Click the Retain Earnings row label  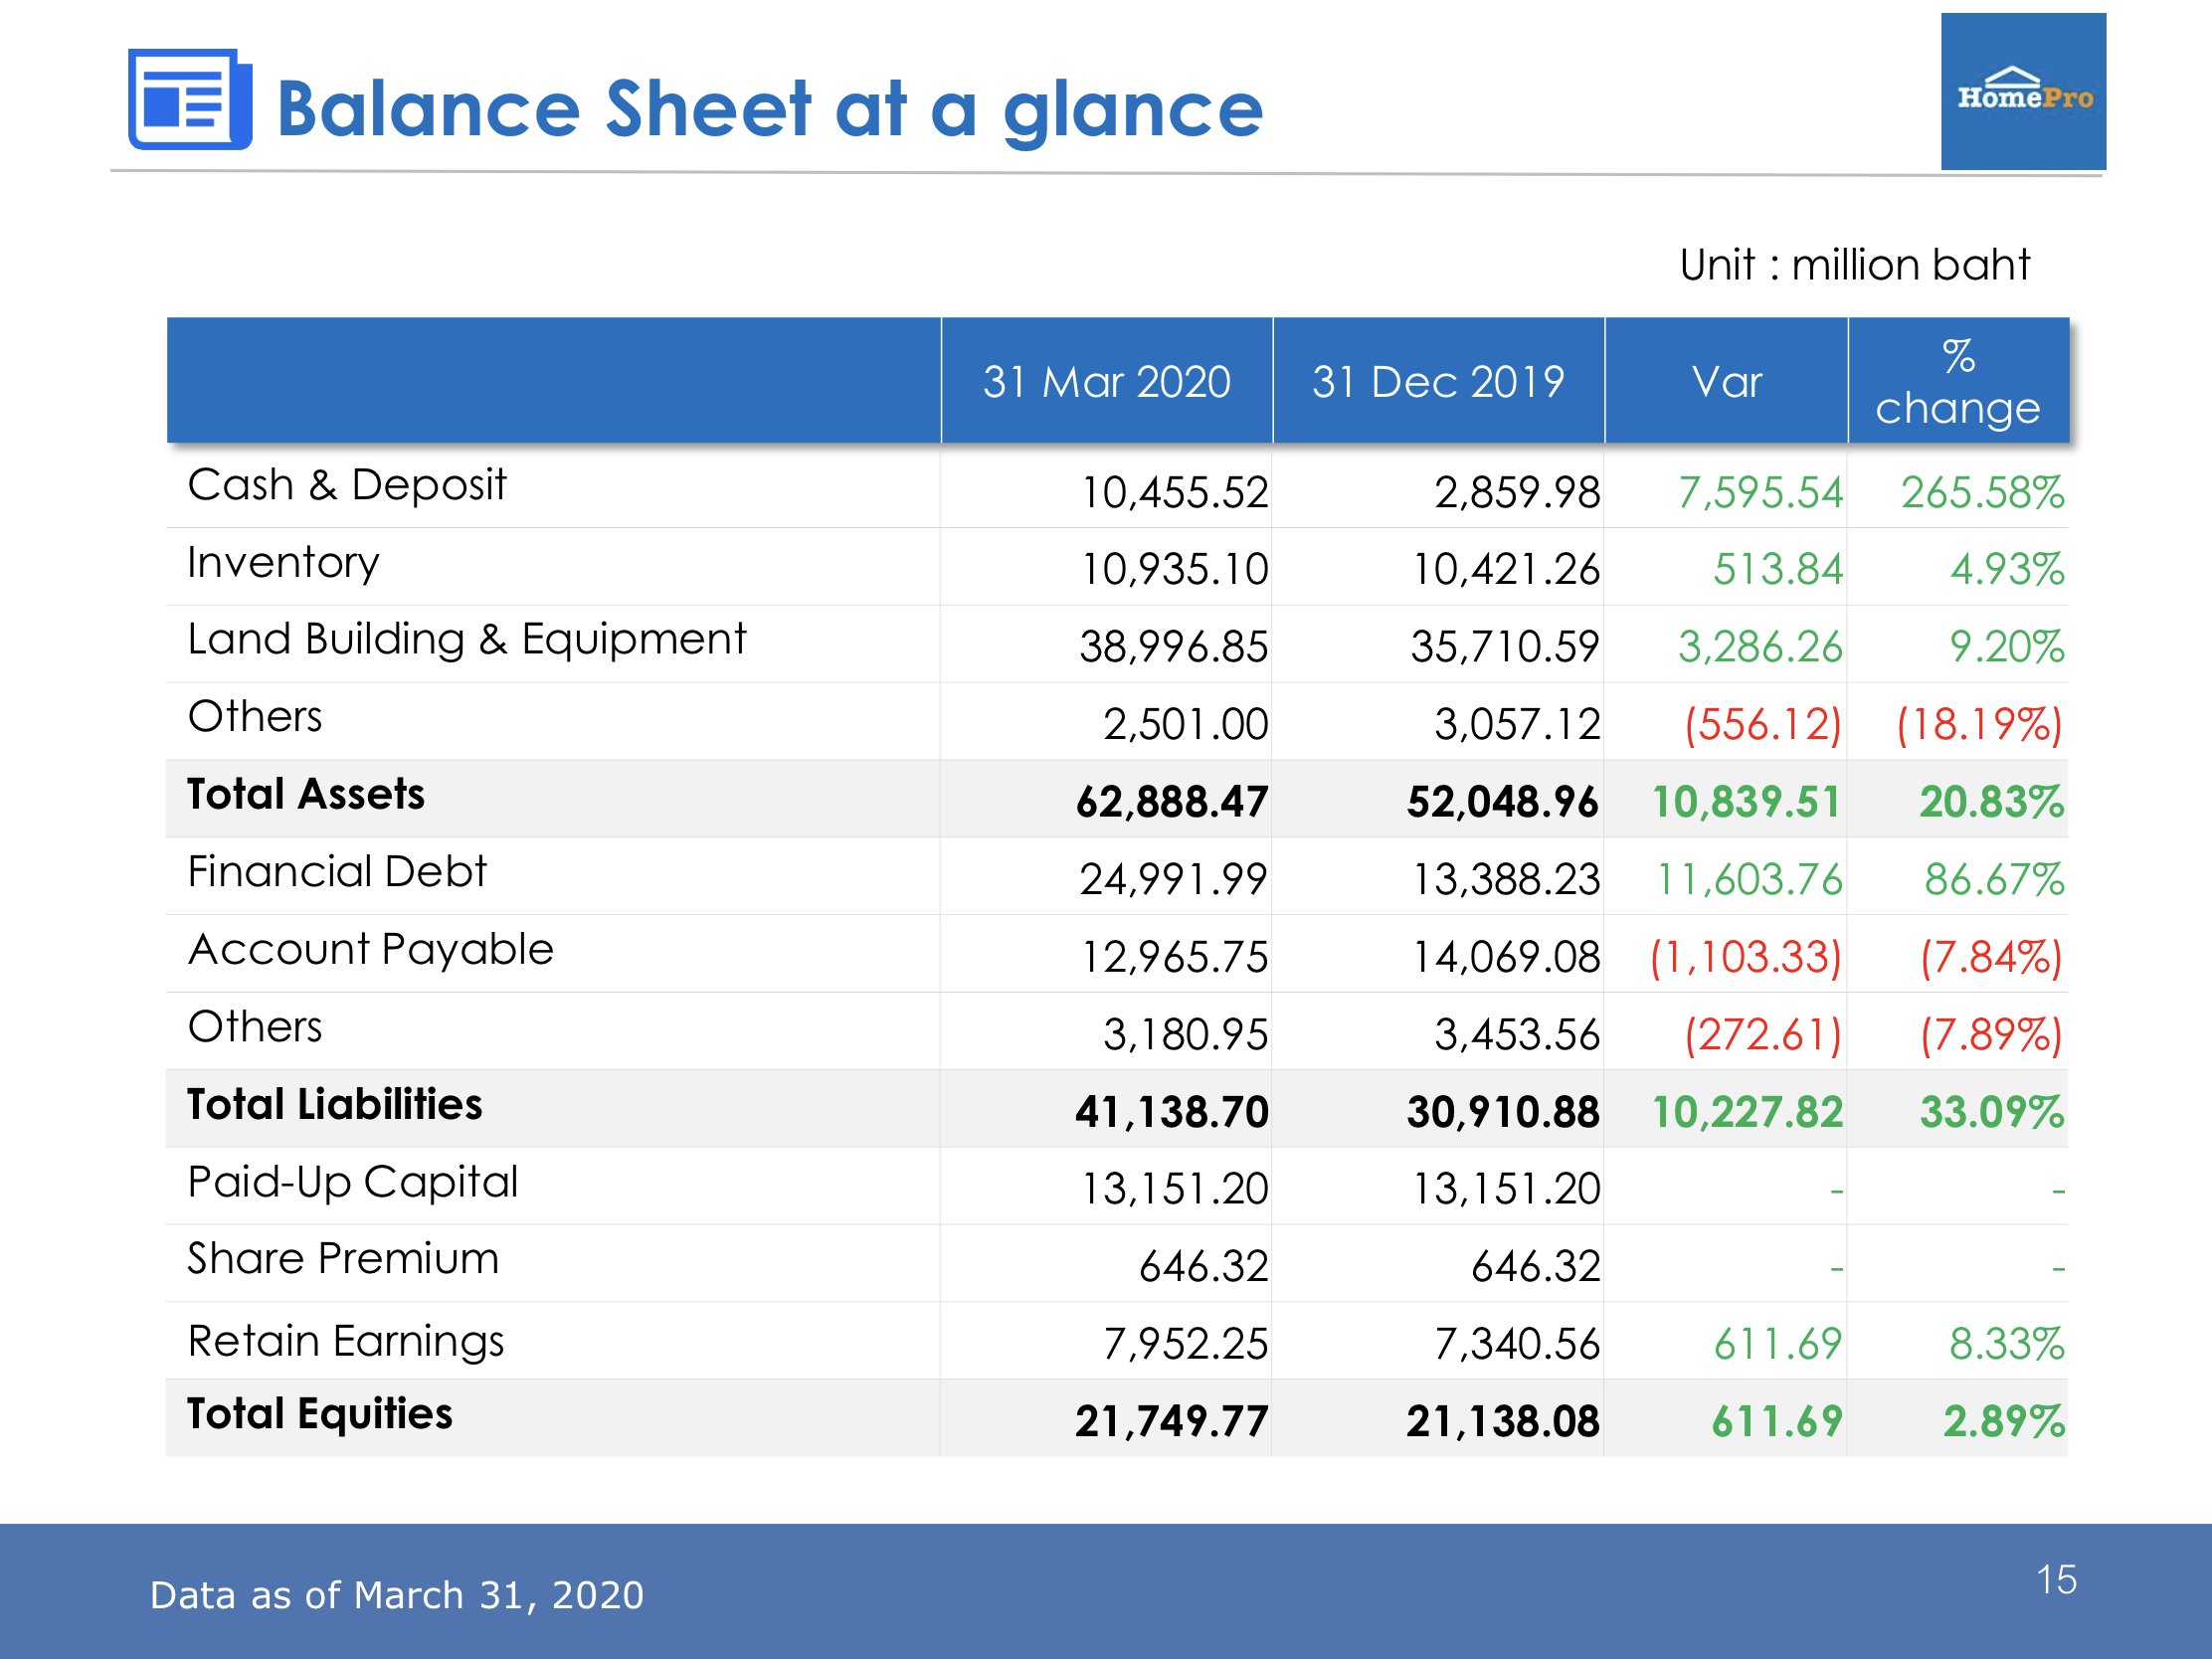tap(346, 1342)
